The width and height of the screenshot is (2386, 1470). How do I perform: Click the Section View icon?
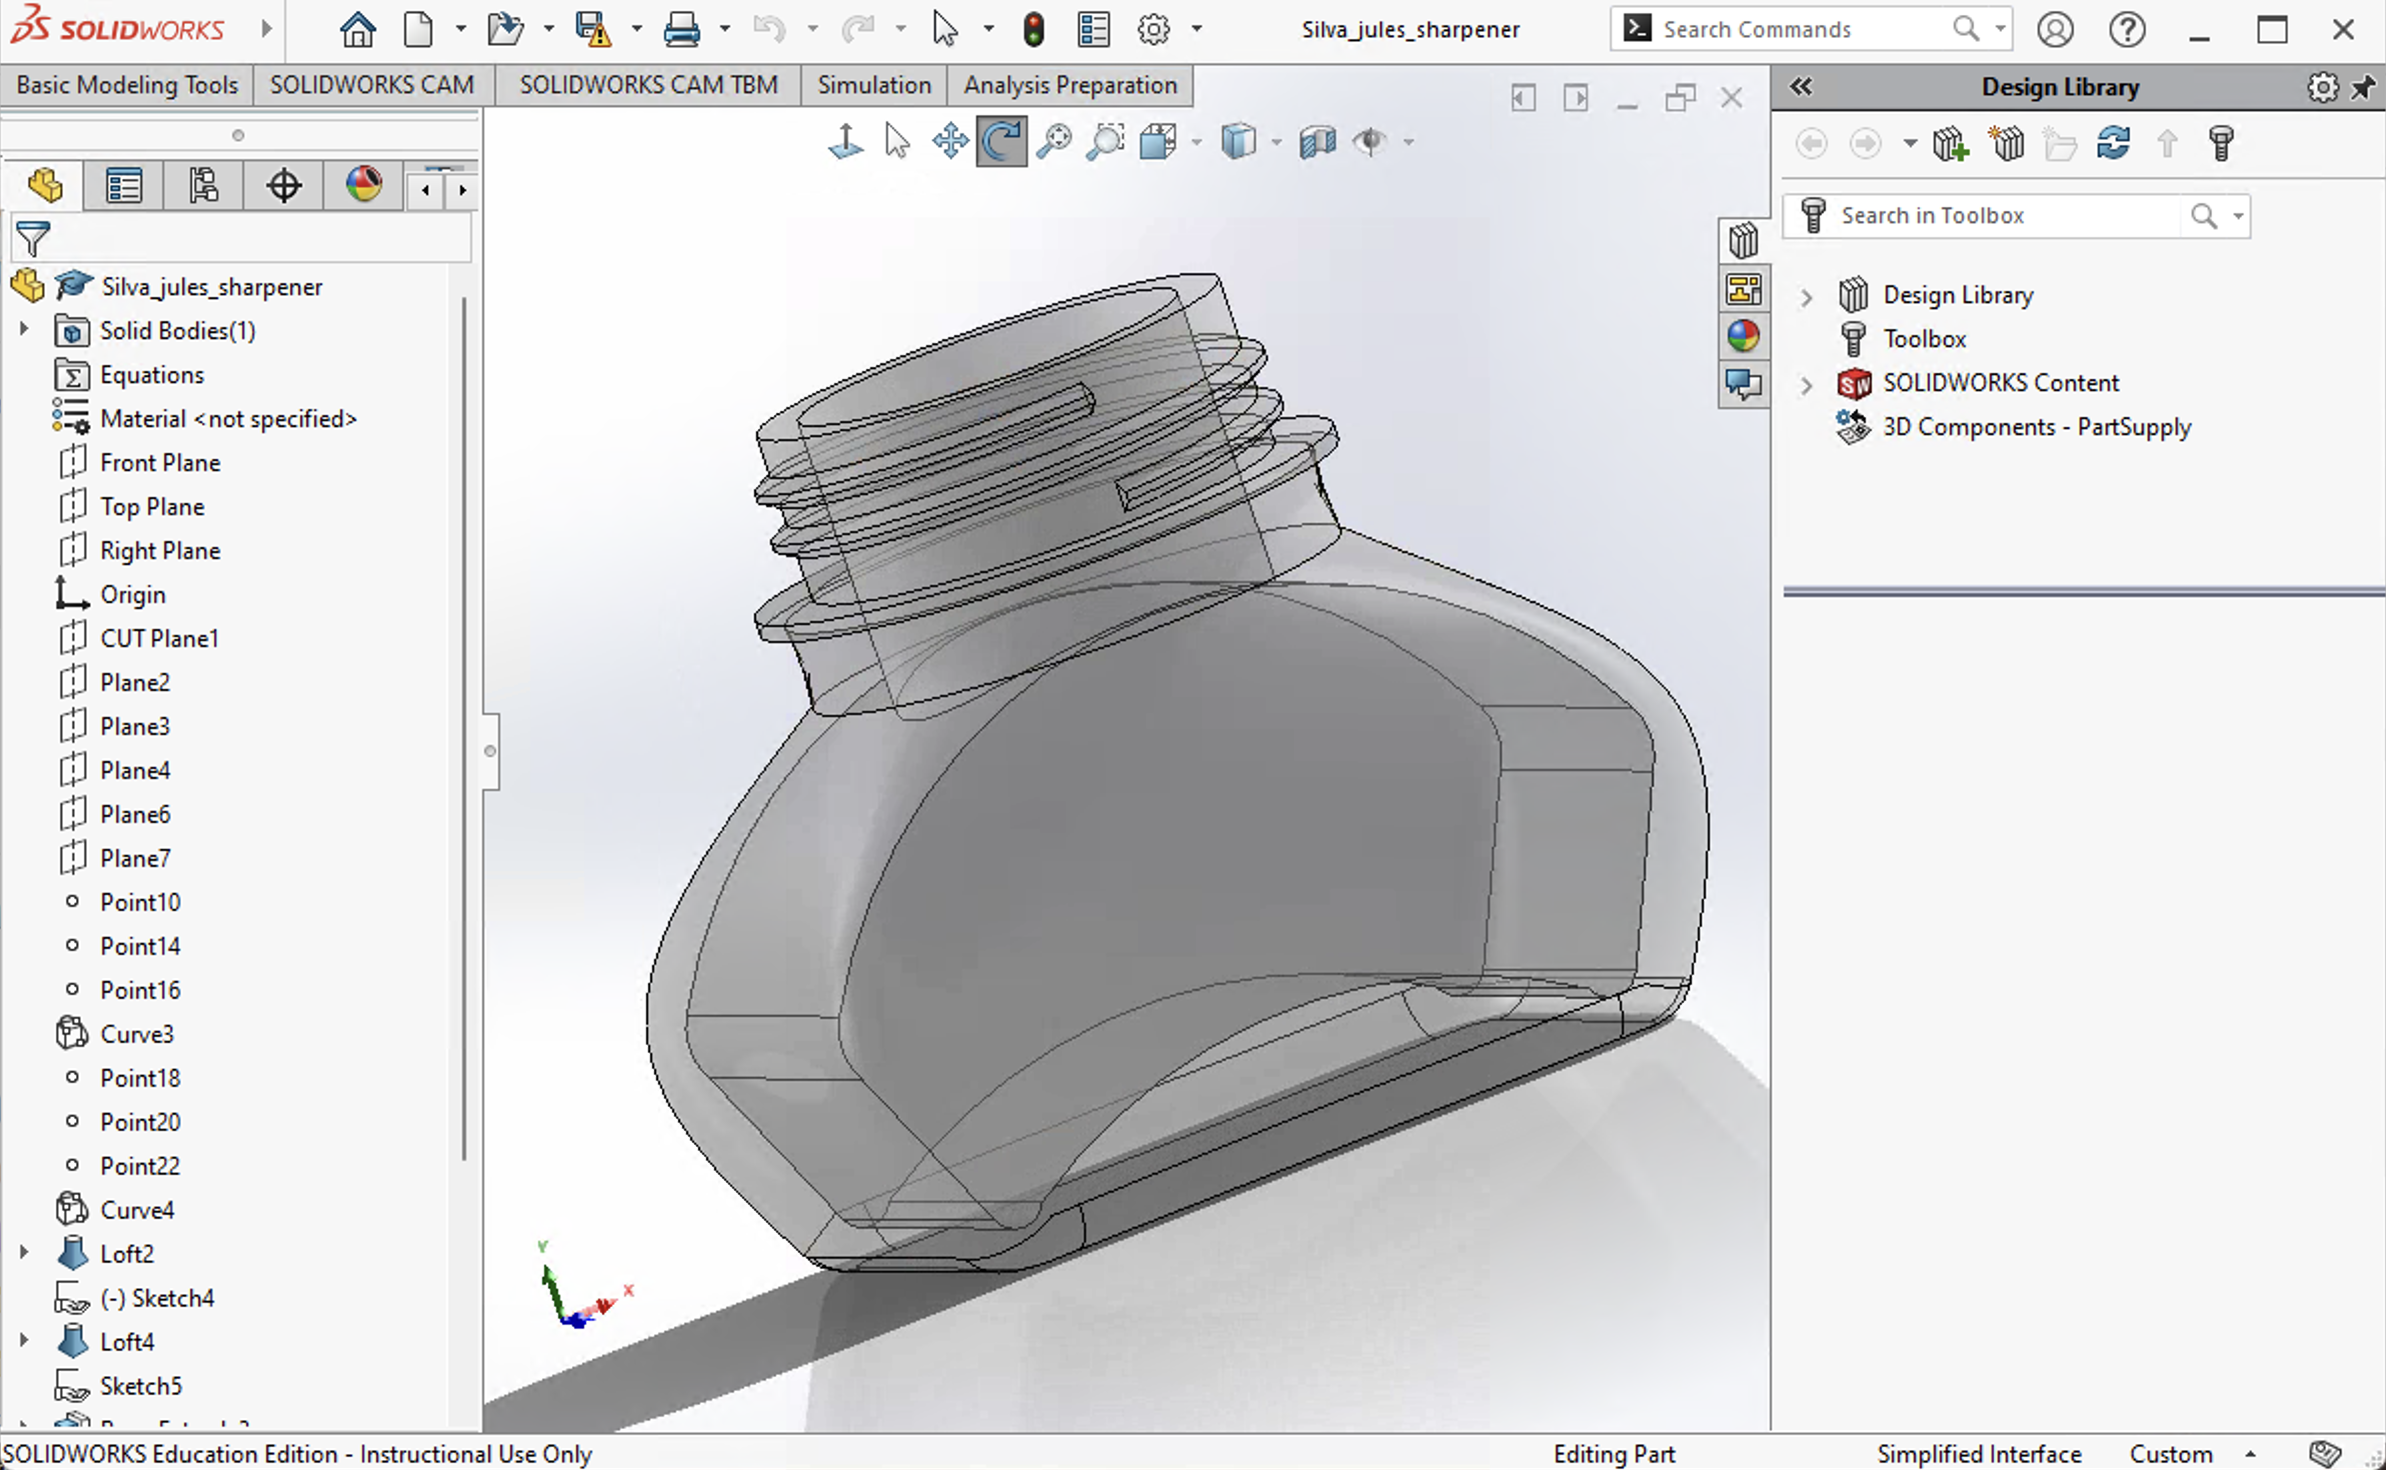(x=1317, y=141)
